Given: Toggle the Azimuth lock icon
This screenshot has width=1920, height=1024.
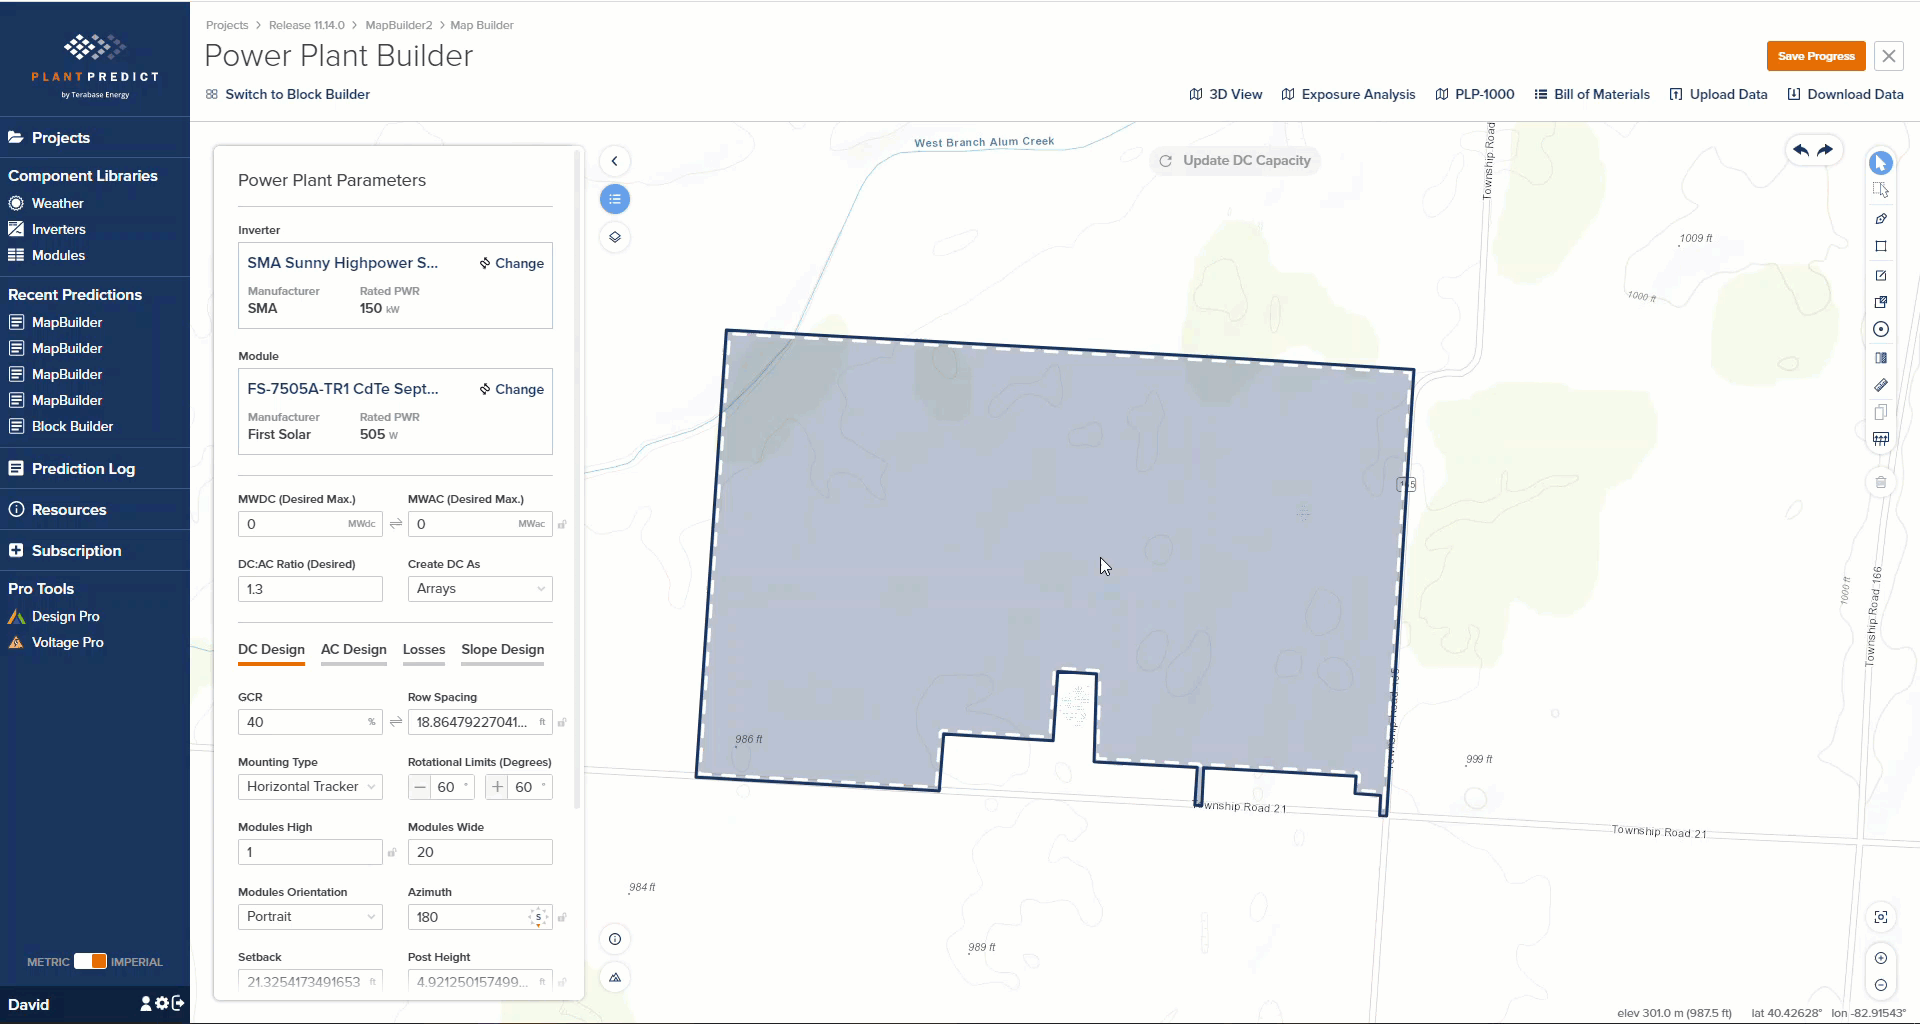Looking at the screenshot, I should pos(562,917).
